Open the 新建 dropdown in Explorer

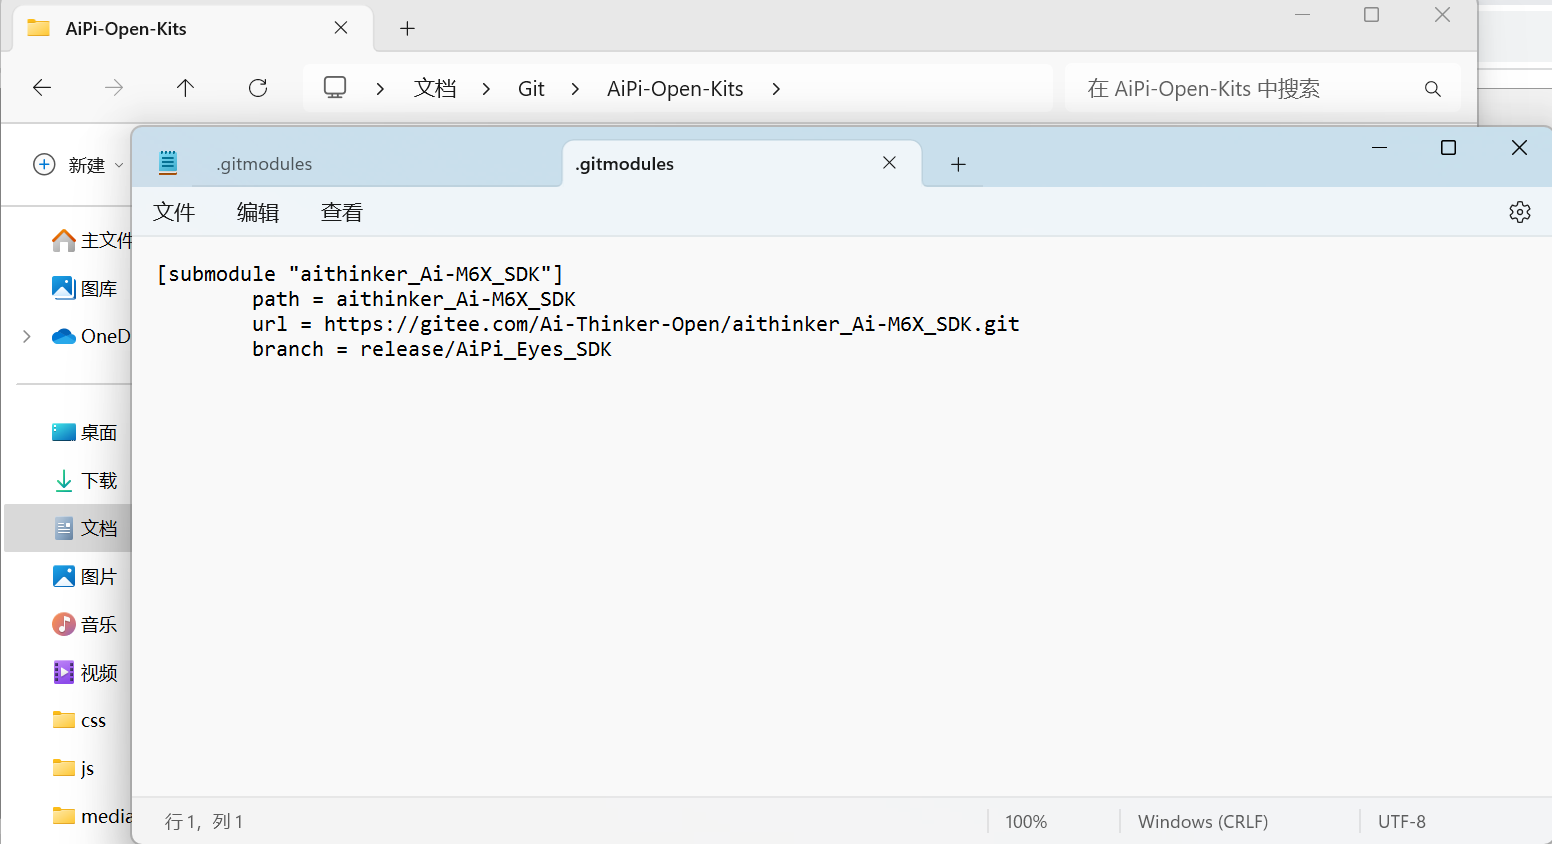(78, 165)
